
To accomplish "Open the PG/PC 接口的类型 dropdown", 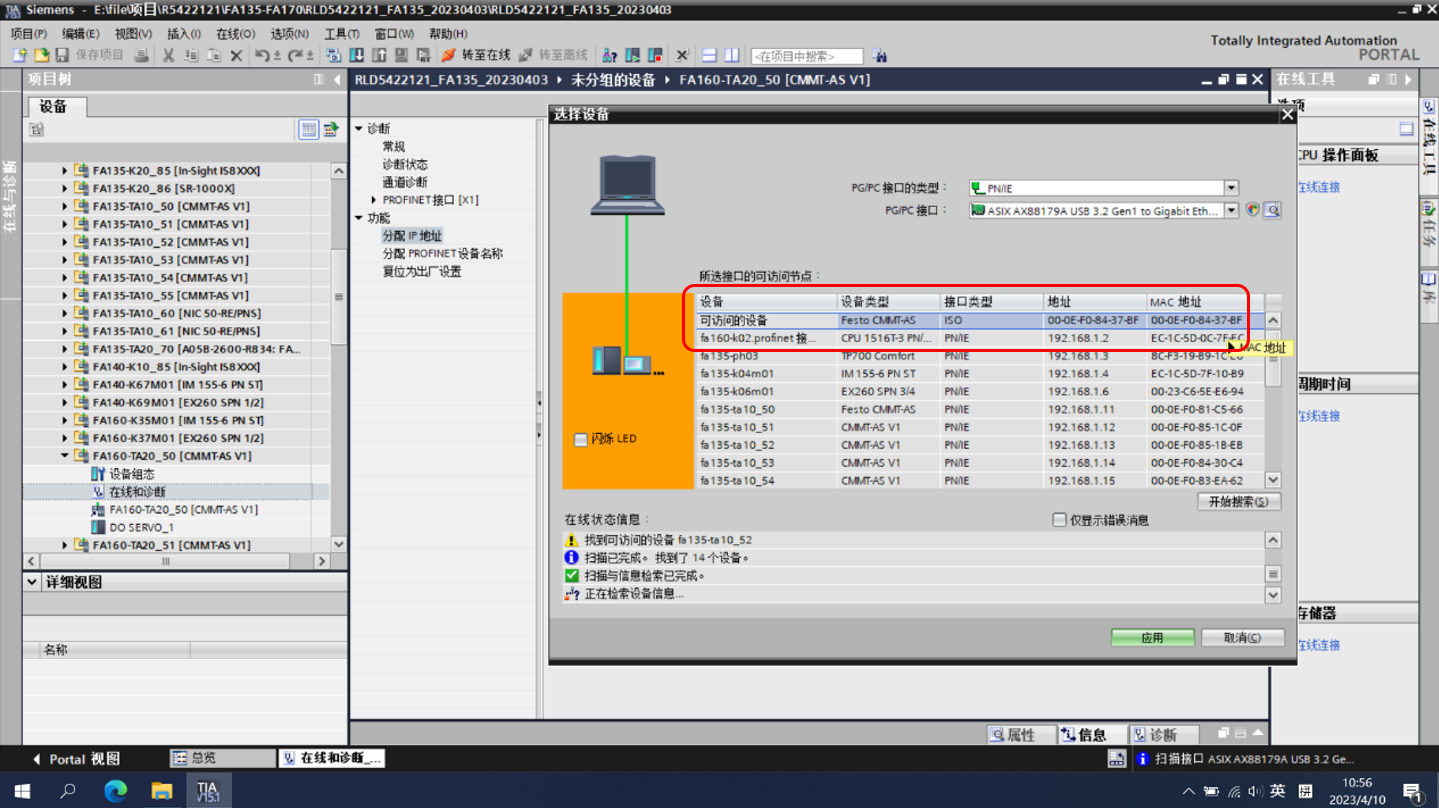I will pyautogui.click(x=1231, y=188).
